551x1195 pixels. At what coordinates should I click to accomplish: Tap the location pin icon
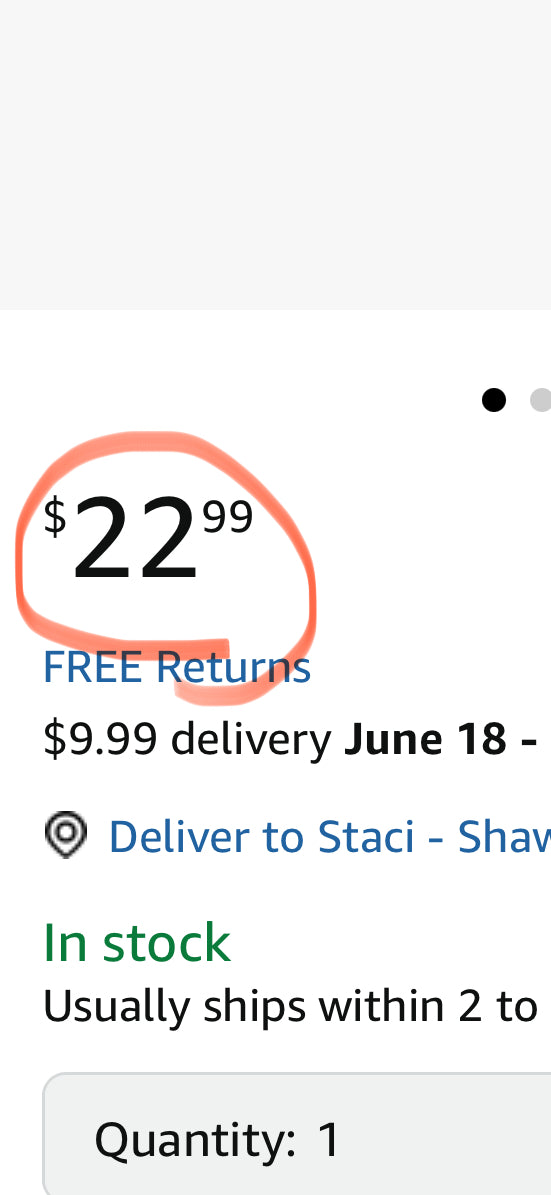(x=66, y=835)
